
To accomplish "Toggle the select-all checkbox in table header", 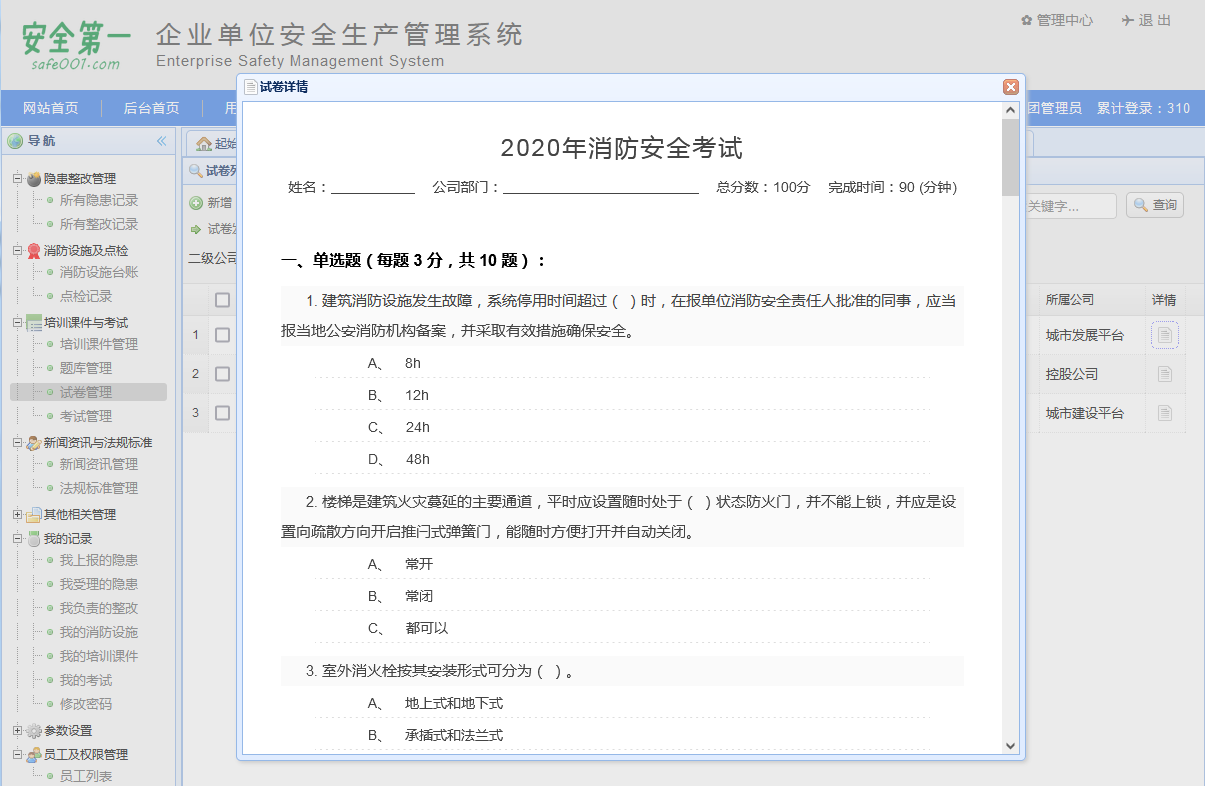I will coord(222,300).
